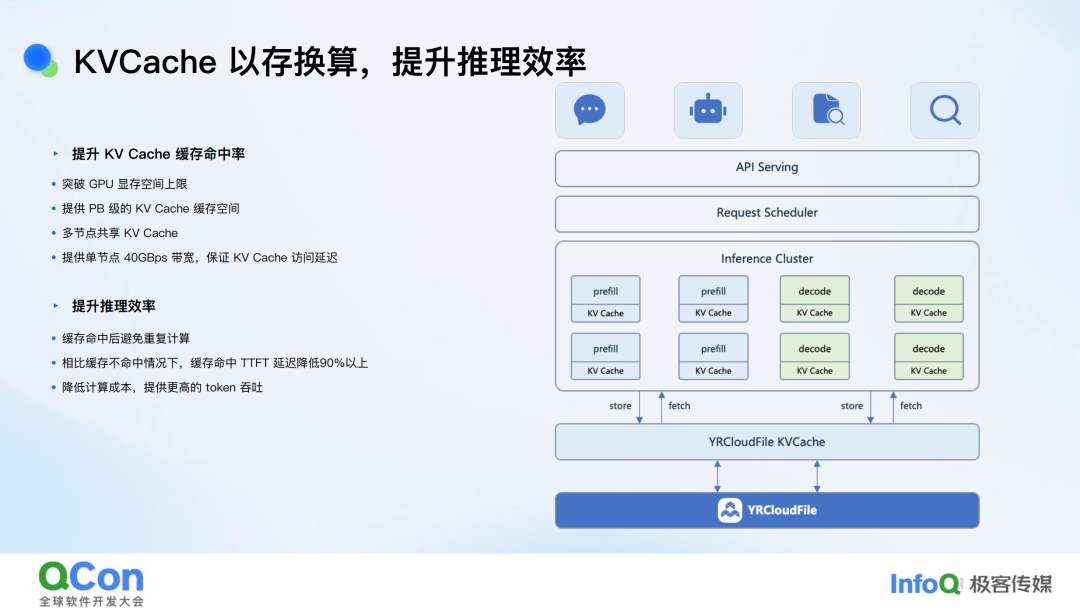The image size is (1080, 614).
Task: Select the Request Scheduler box
Action: click(767, 214)
